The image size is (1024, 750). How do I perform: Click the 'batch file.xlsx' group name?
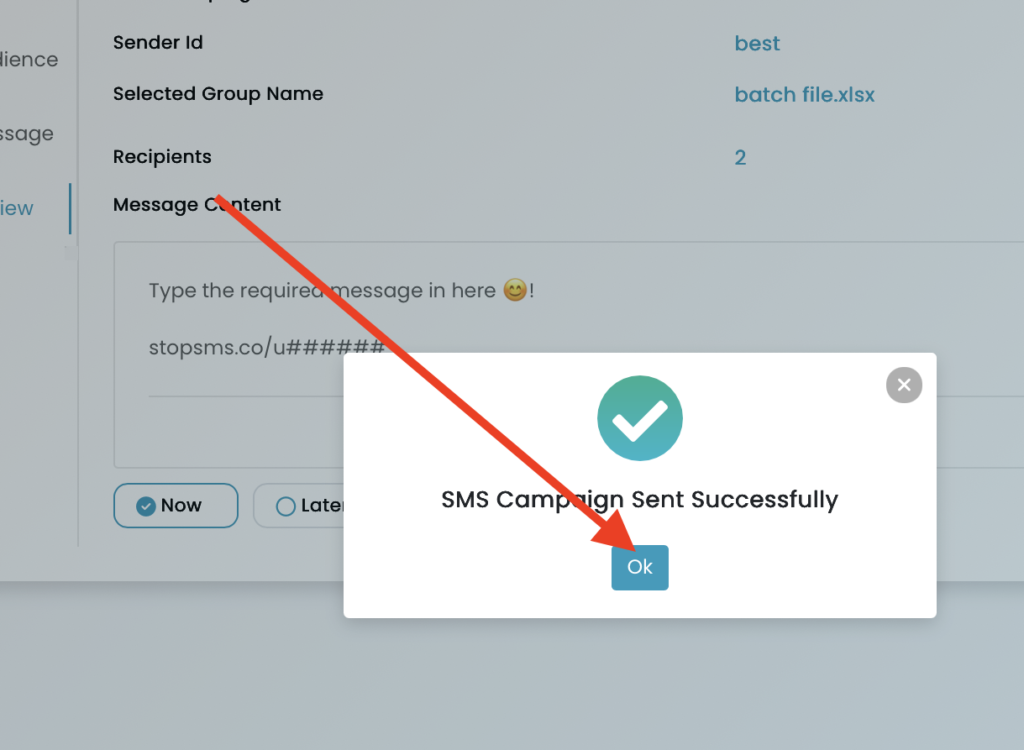804,95
